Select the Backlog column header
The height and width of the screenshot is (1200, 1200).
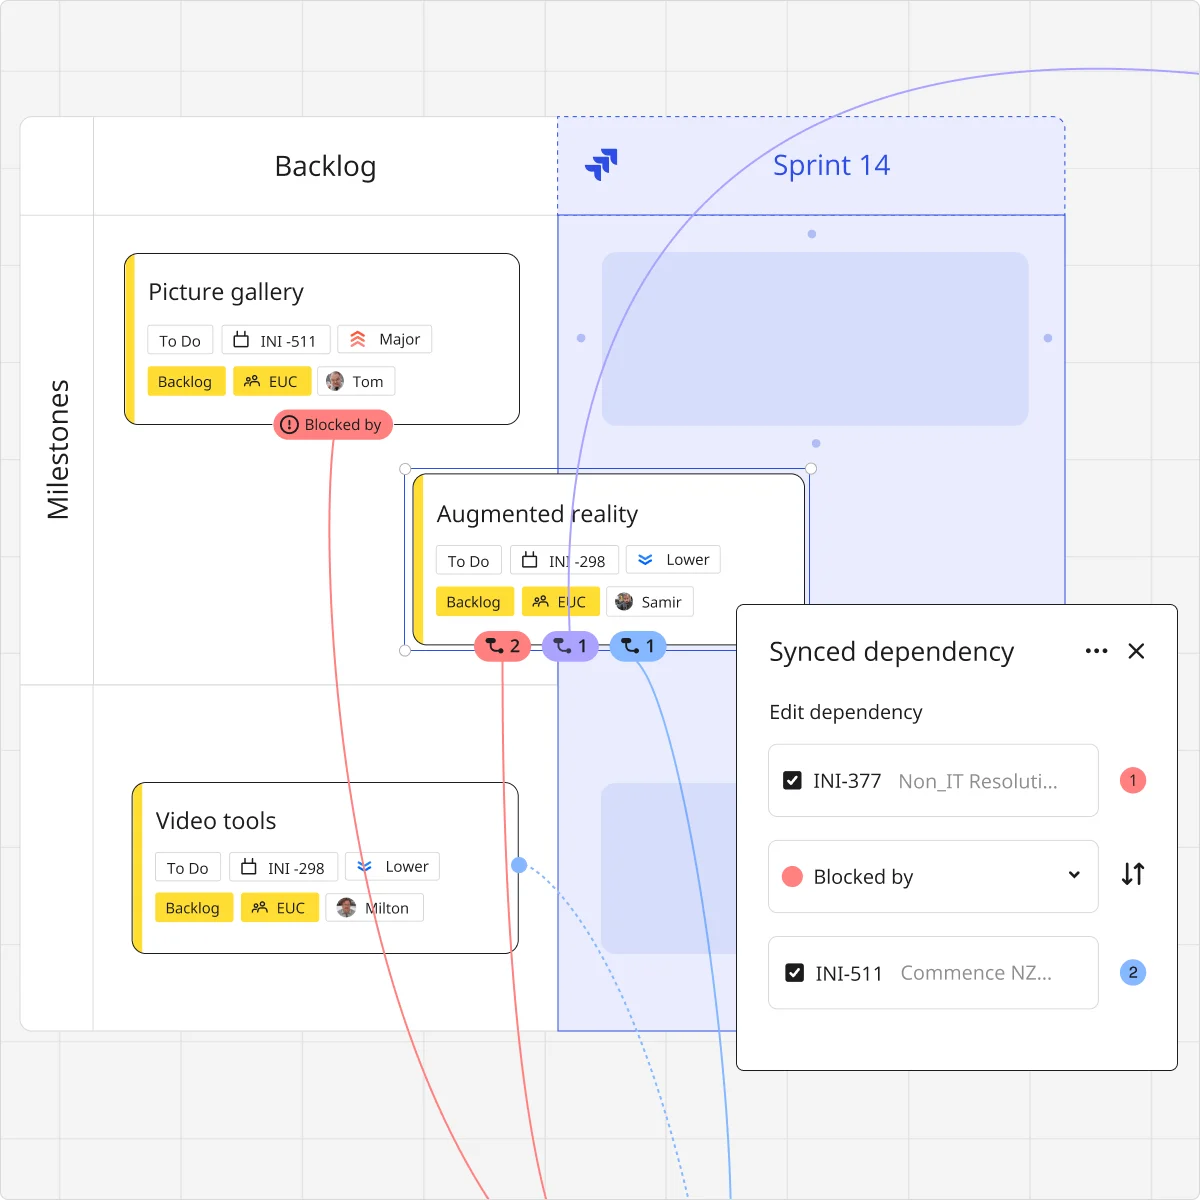tap(325, 166)
